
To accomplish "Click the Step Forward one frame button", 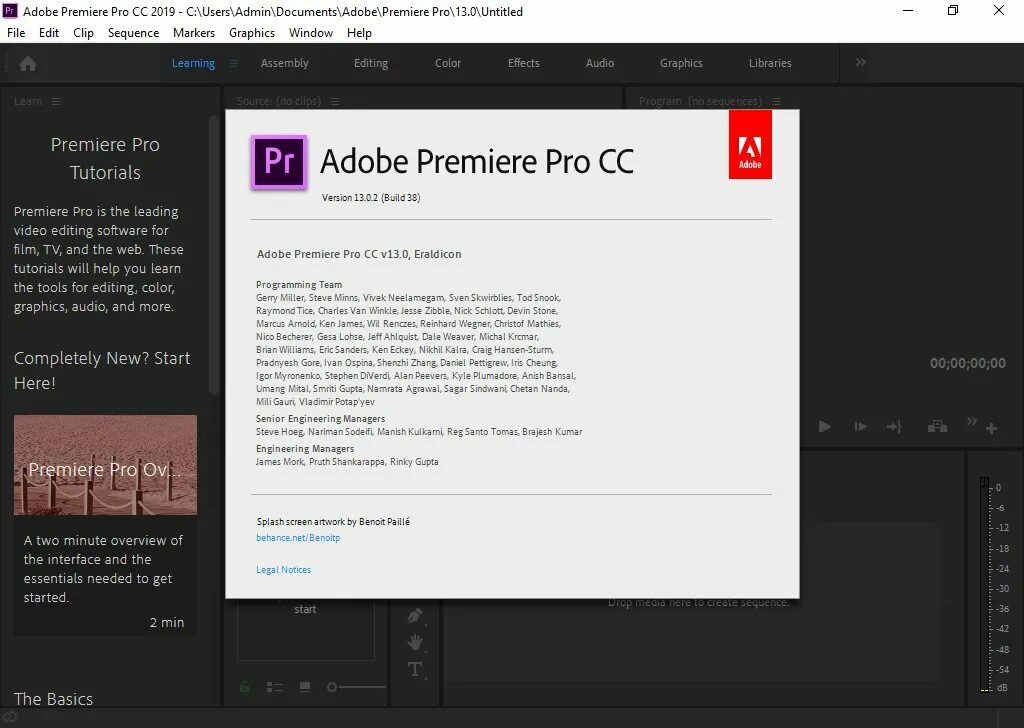I will pos(861,426).
